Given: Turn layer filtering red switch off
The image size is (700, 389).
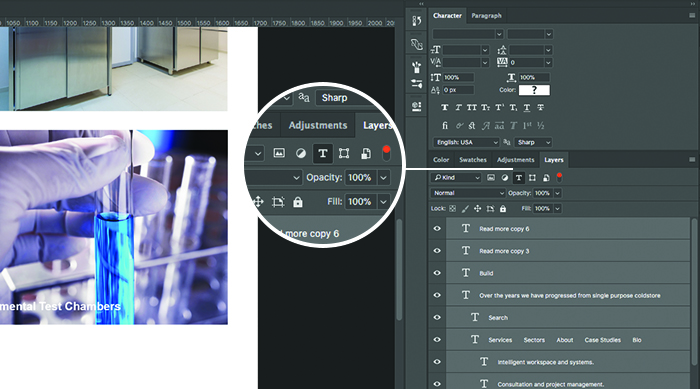Looking at the screenshot, I should pyautogui.click(x=559, y=177).
